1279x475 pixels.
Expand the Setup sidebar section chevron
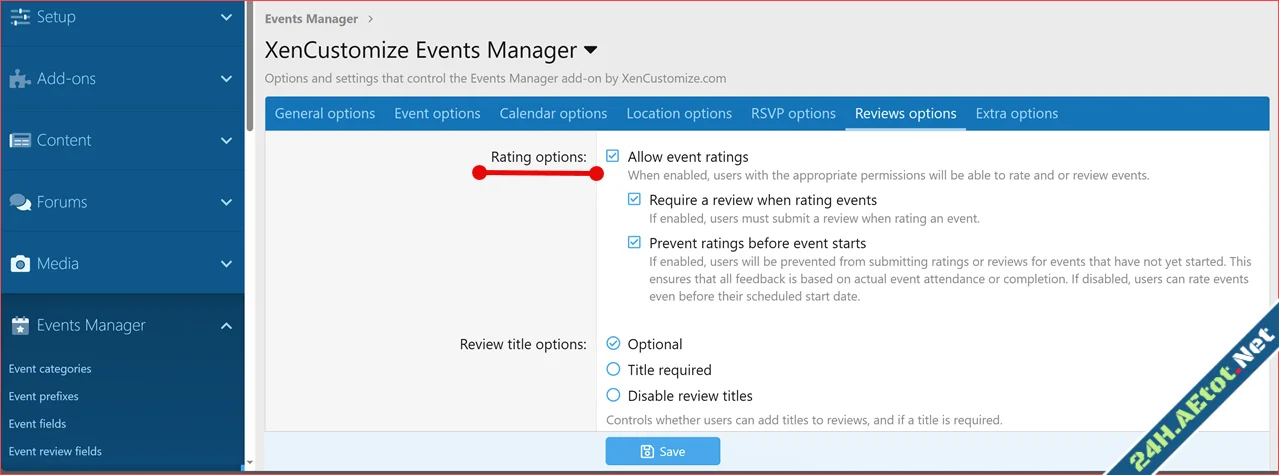click(x=227, y=17)
